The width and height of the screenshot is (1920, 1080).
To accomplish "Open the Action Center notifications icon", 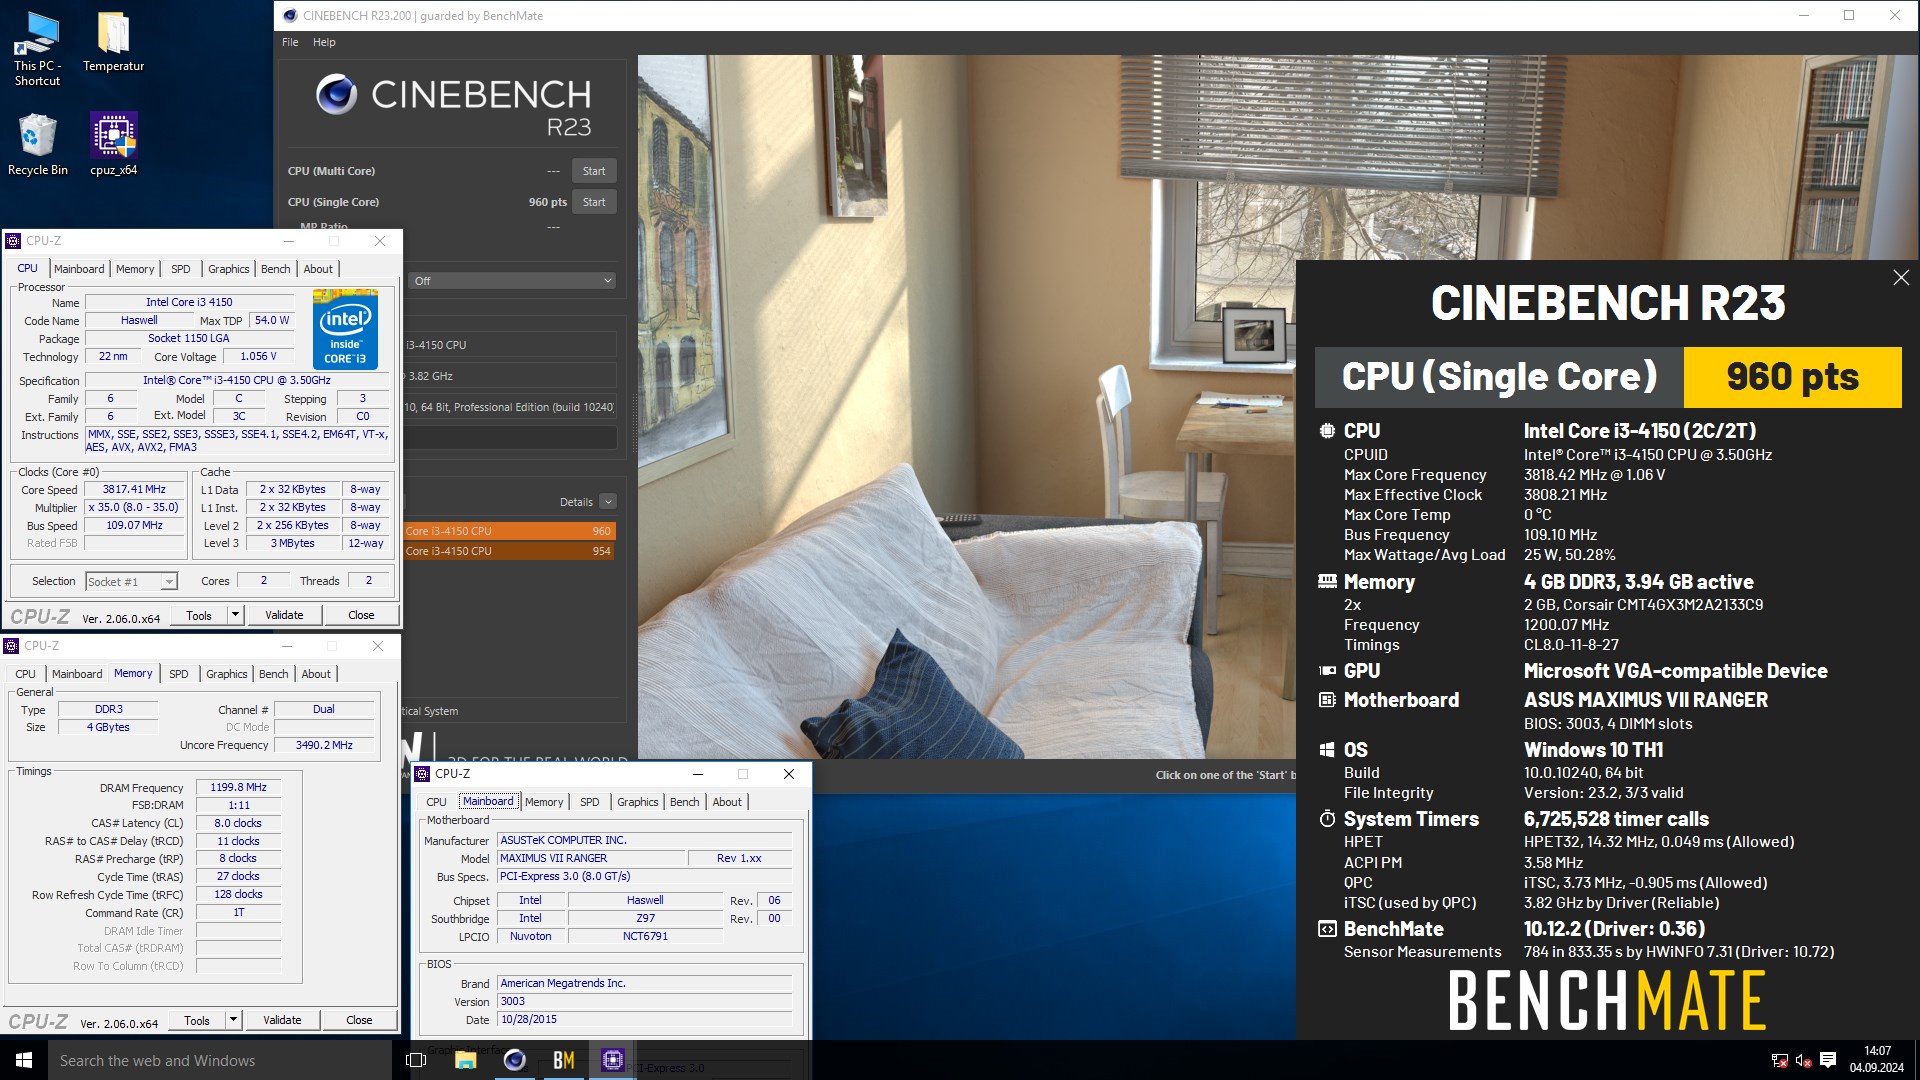I will 1828,1060.
